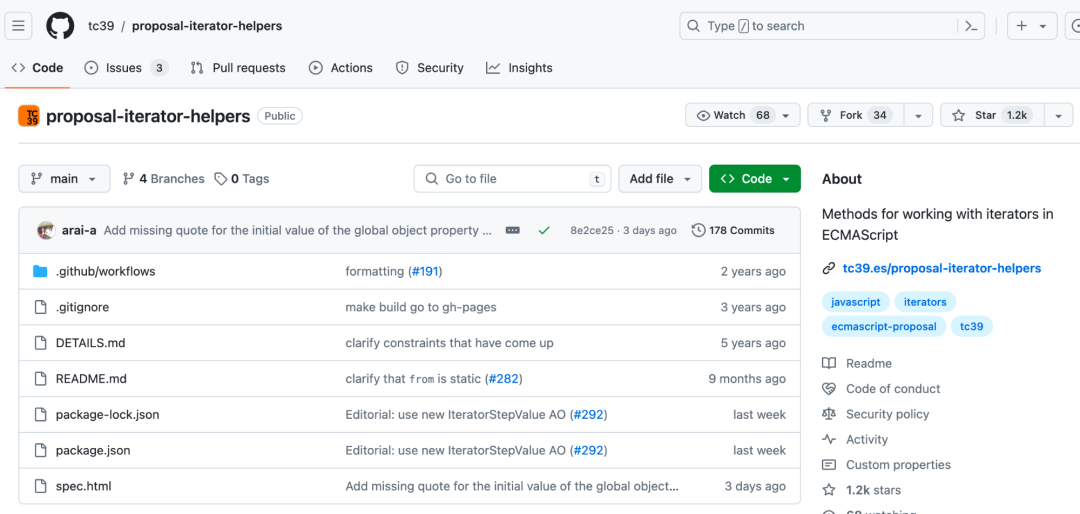This screenshot has width=1080, height=514.
Task: Click the file icon beside README.md
Action: pos(40,379)
